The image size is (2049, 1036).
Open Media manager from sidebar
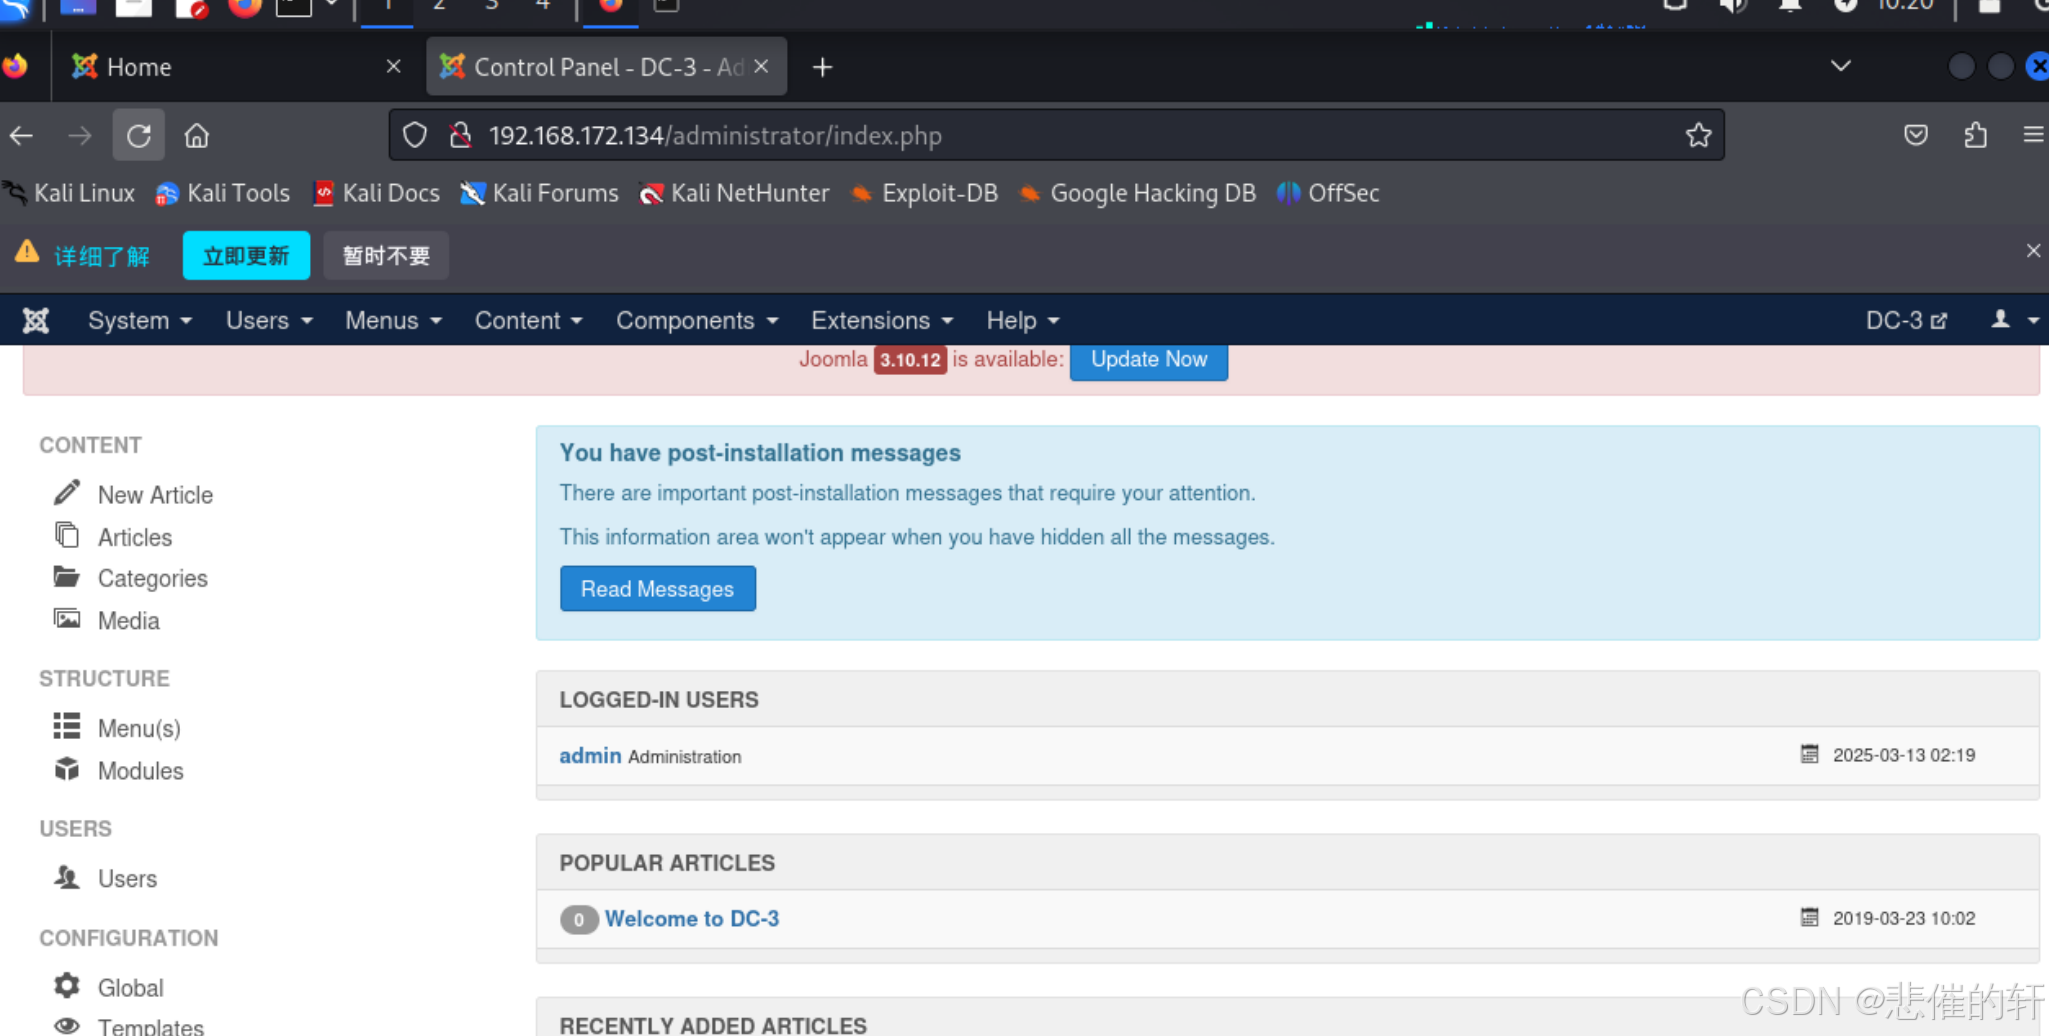(x=129, y=620)
